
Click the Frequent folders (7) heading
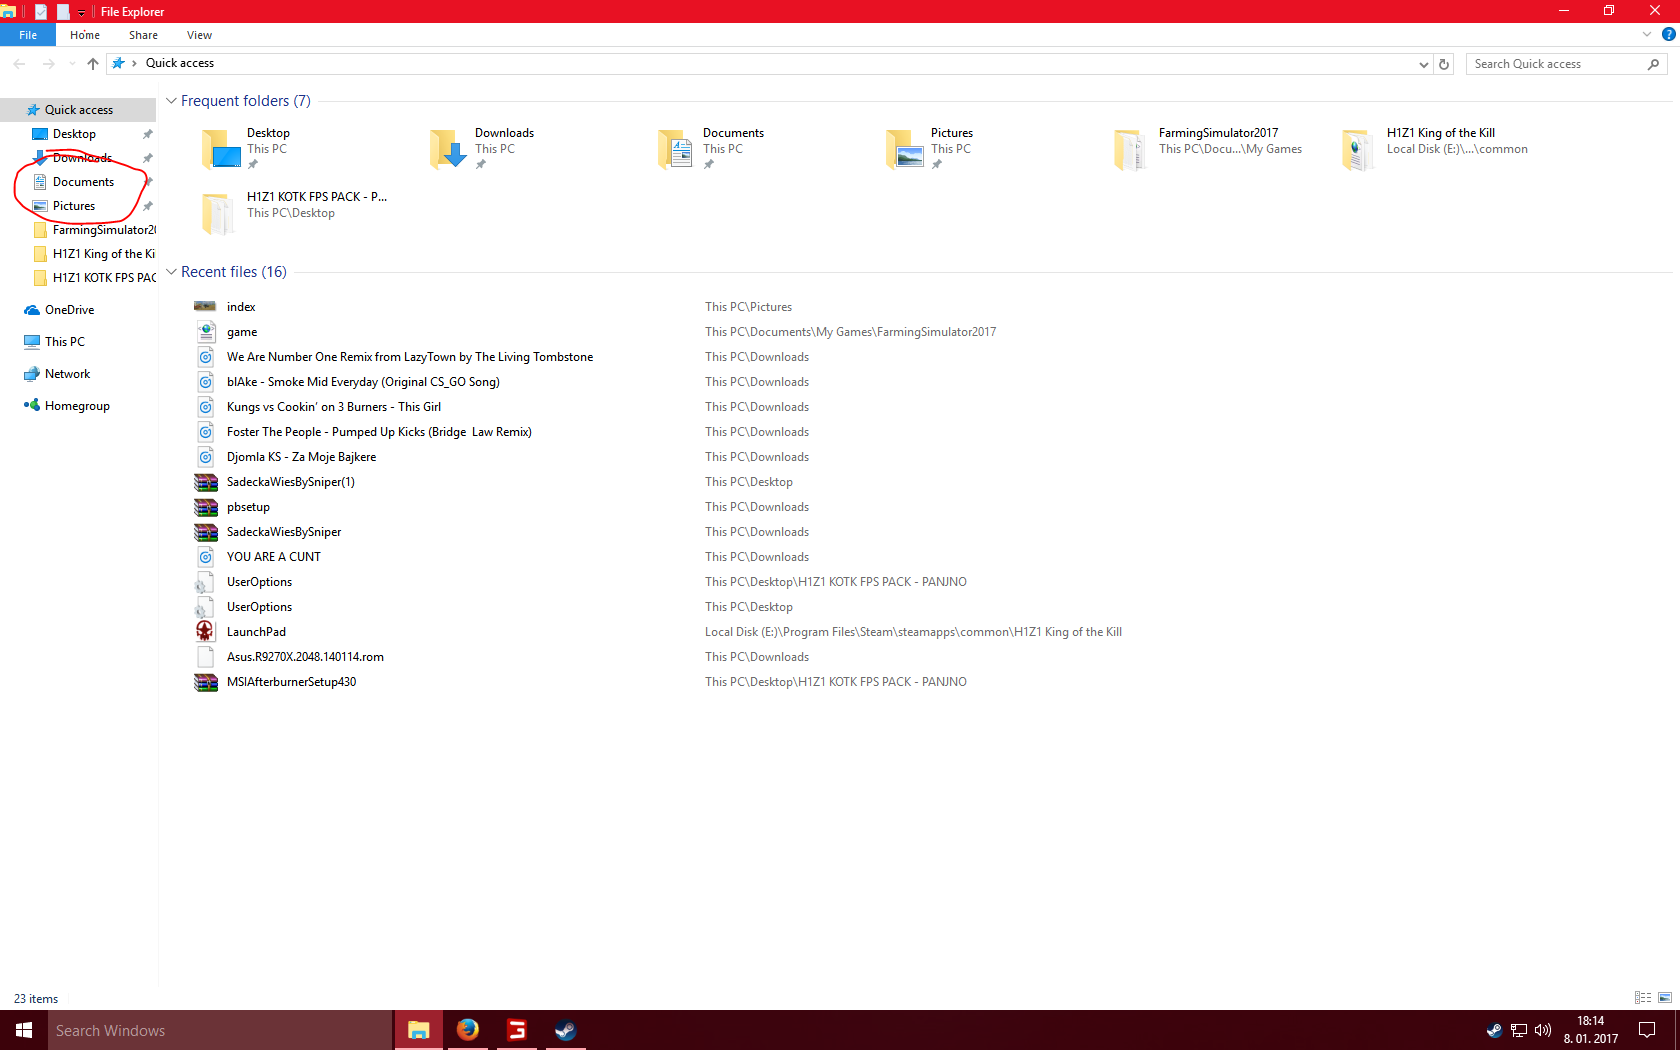[246, 101]
